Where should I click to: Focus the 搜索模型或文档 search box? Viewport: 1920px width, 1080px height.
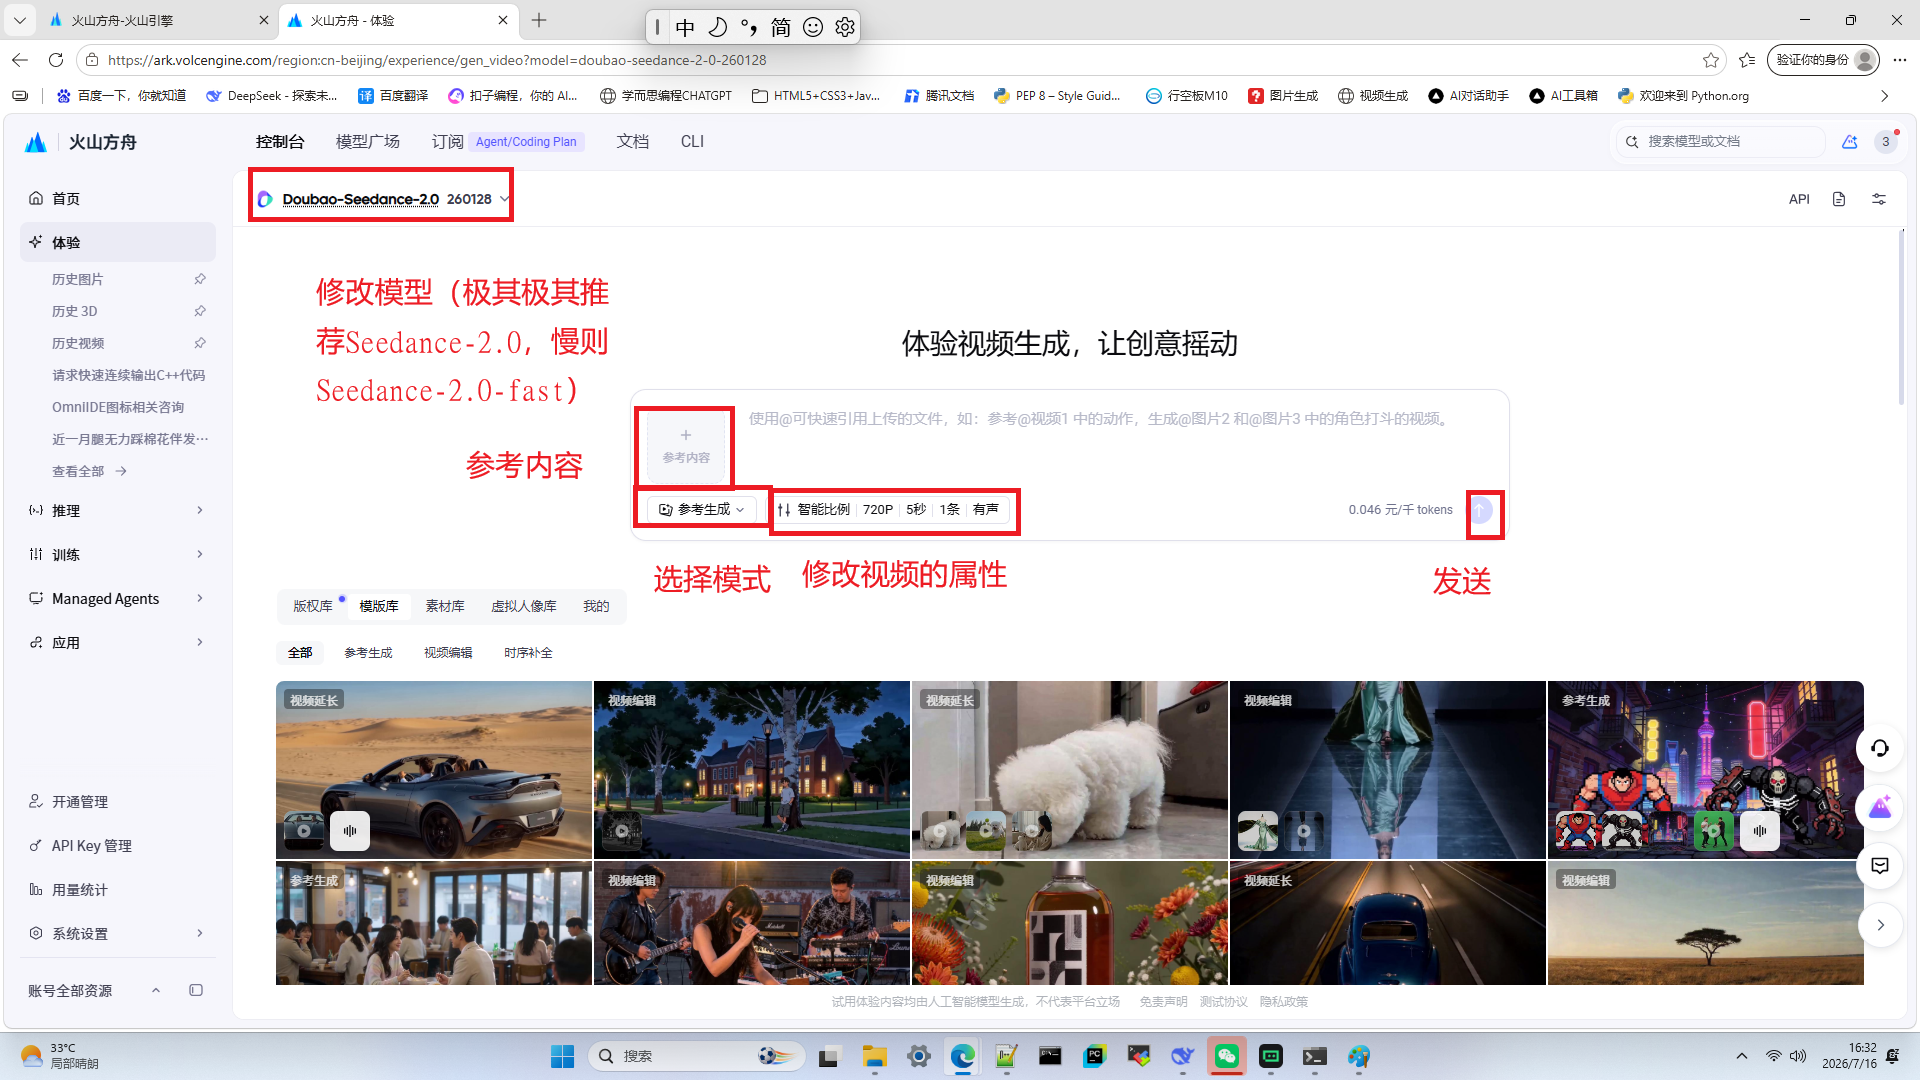(x=1721, y=141)
